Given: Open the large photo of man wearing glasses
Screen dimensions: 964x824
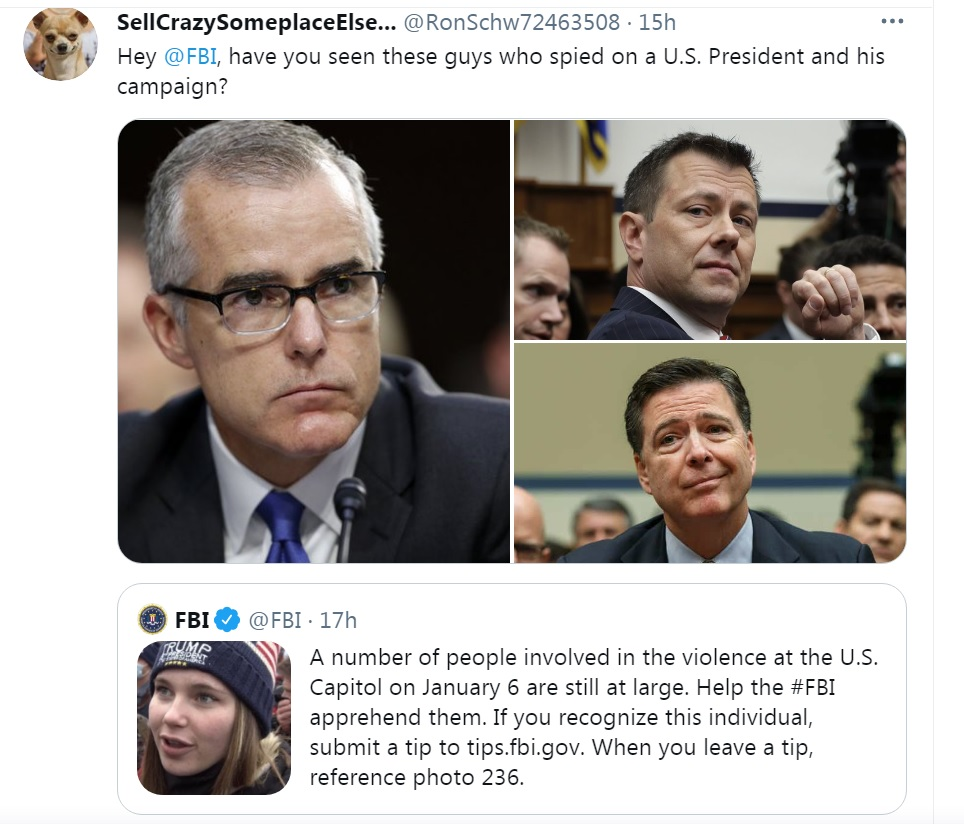Looking at the screenshot, I should (x=314, y=341).
